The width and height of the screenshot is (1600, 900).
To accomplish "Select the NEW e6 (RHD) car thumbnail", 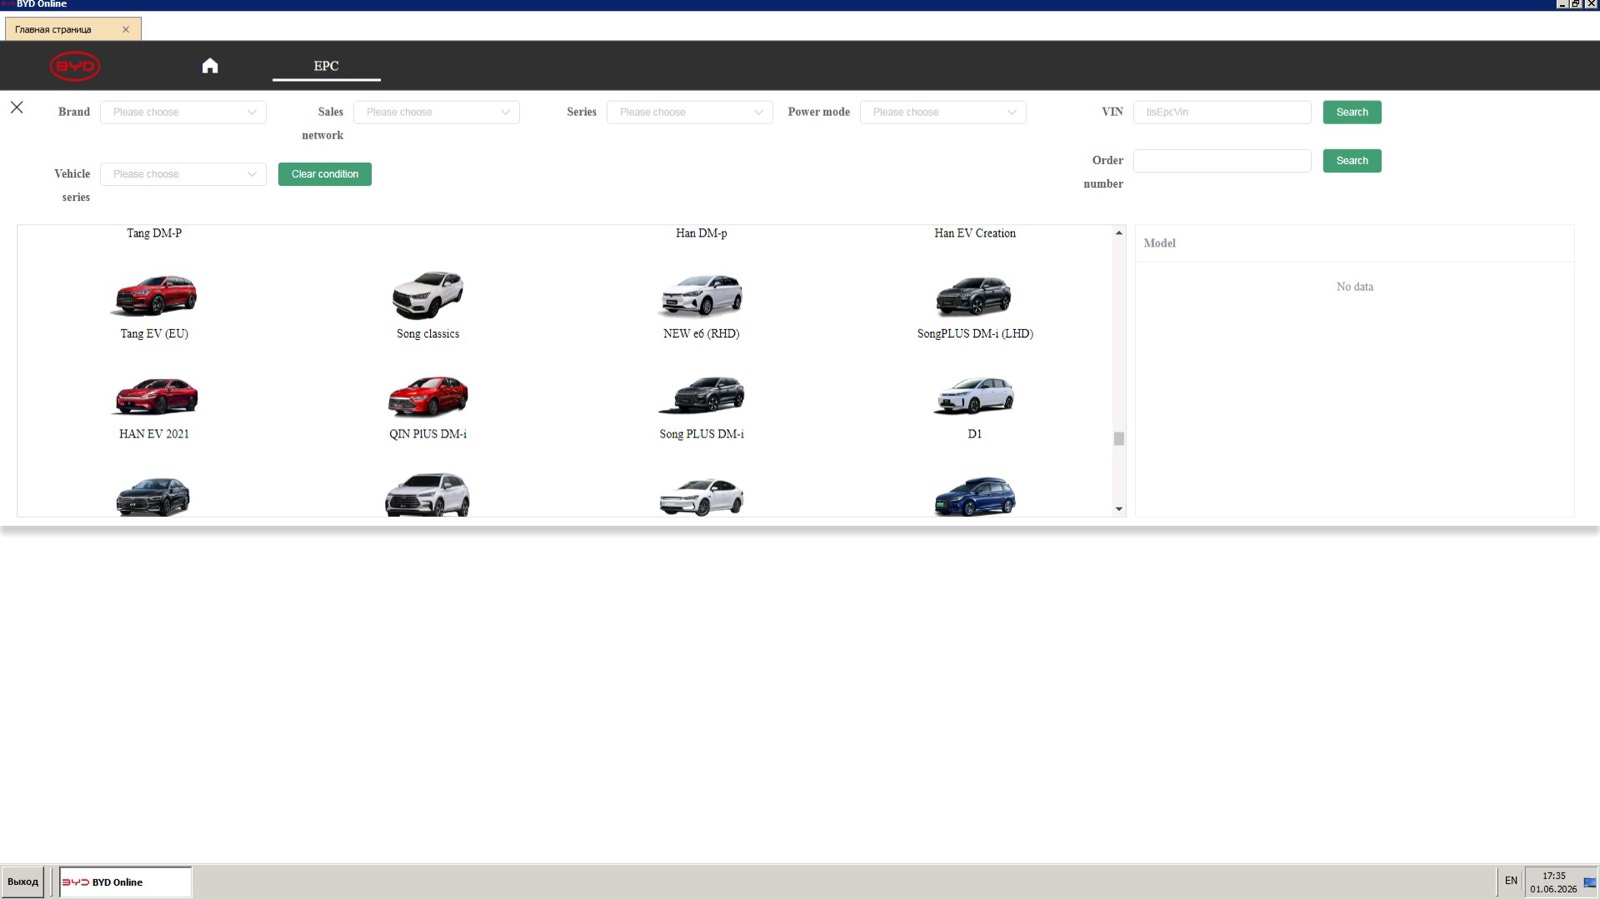I will point(701,294).
